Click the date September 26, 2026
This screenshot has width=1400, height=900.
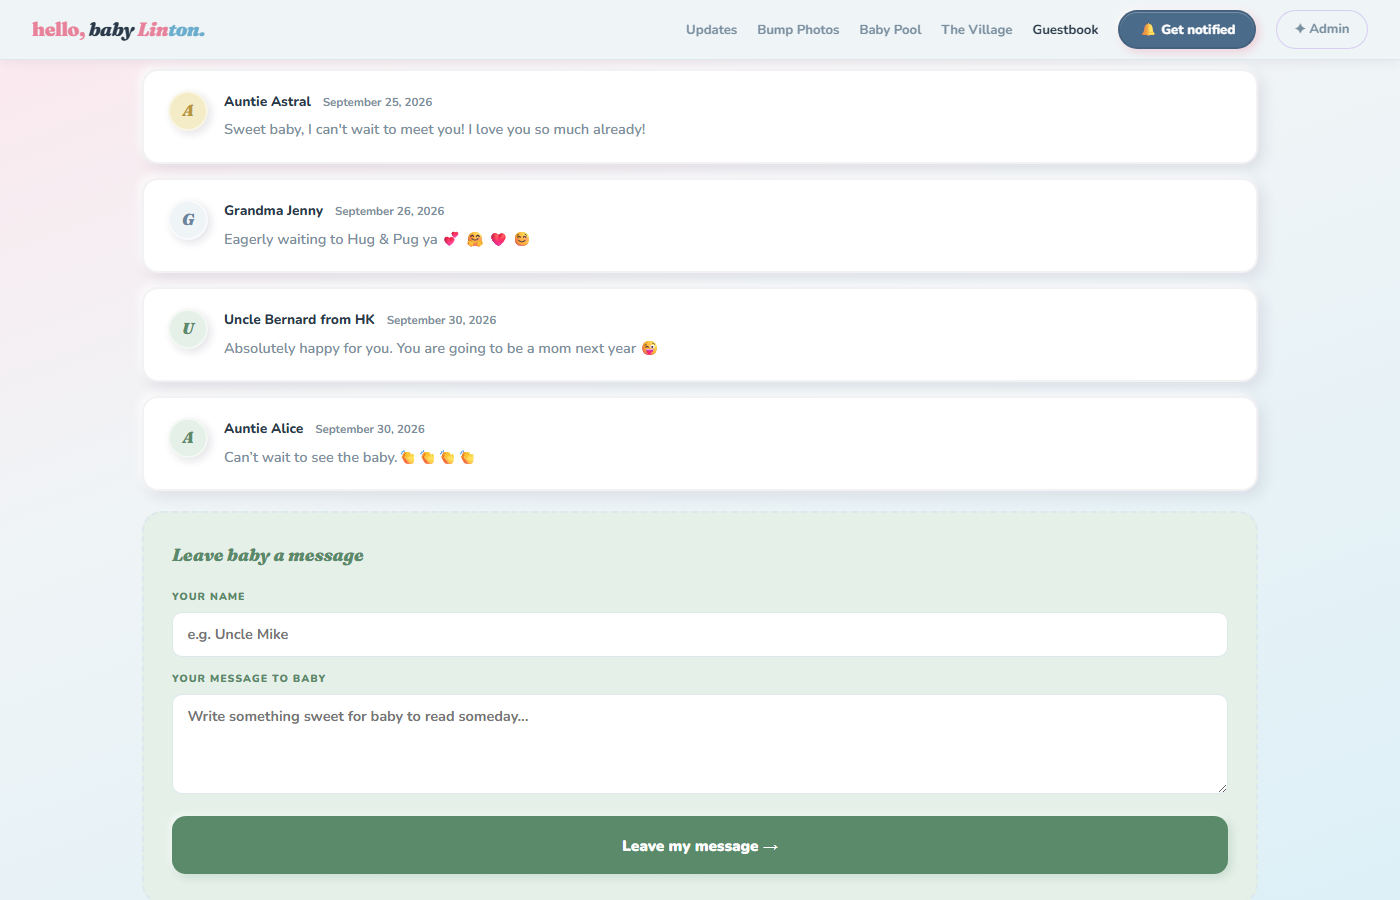click(390, 211)
